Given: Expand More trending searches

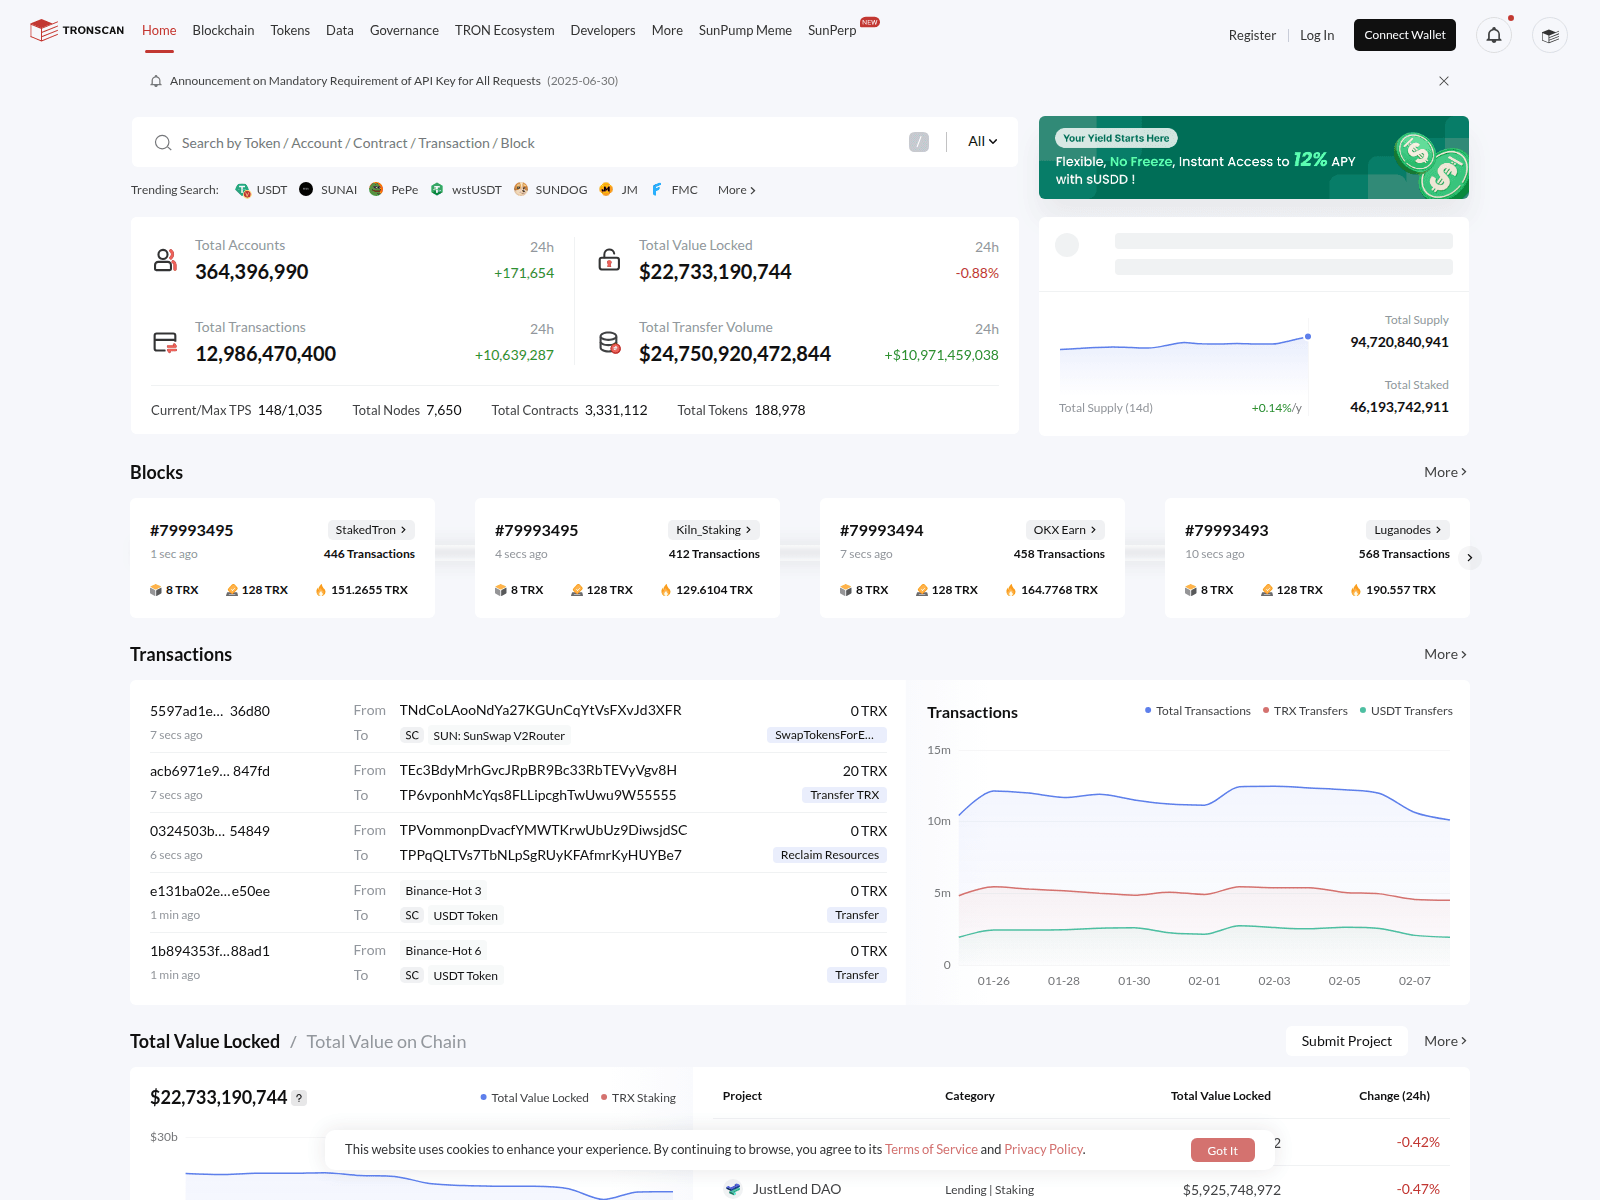Looking at the screenshot, I should (737, 190).
